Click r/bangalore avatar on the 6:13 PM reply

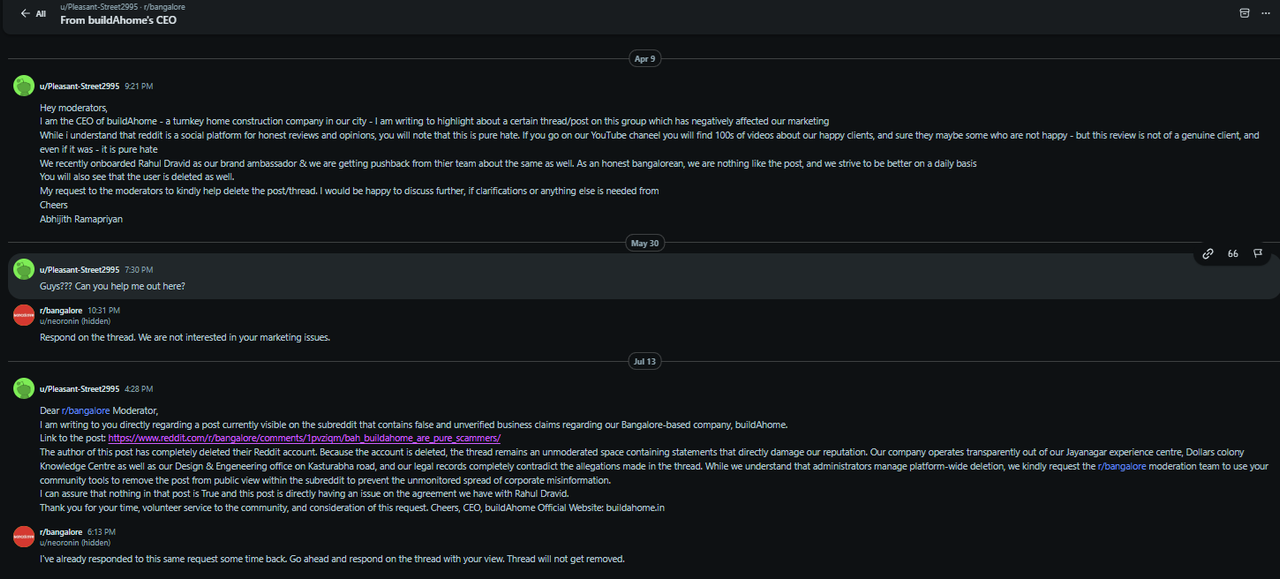coord(24,537)
